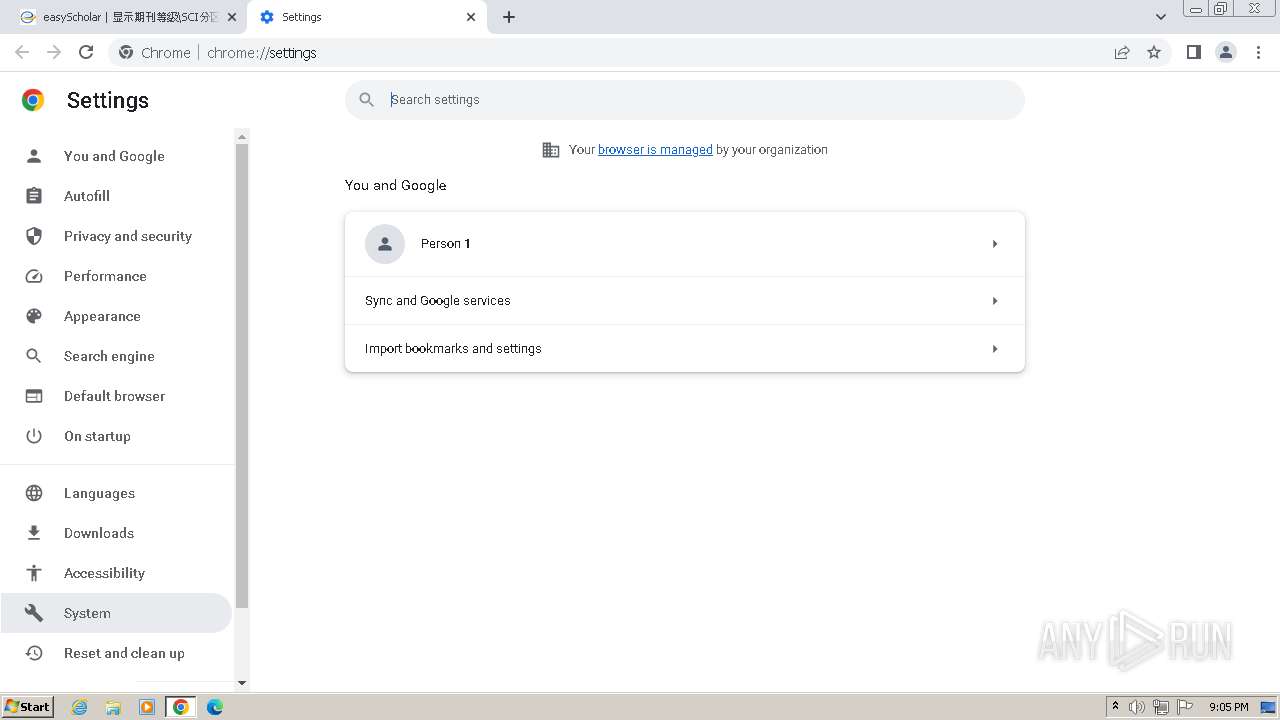The height and width of the screenshot is (720, 1280).
Task: Close the easyScholar tab
Action: click(232, 17)
